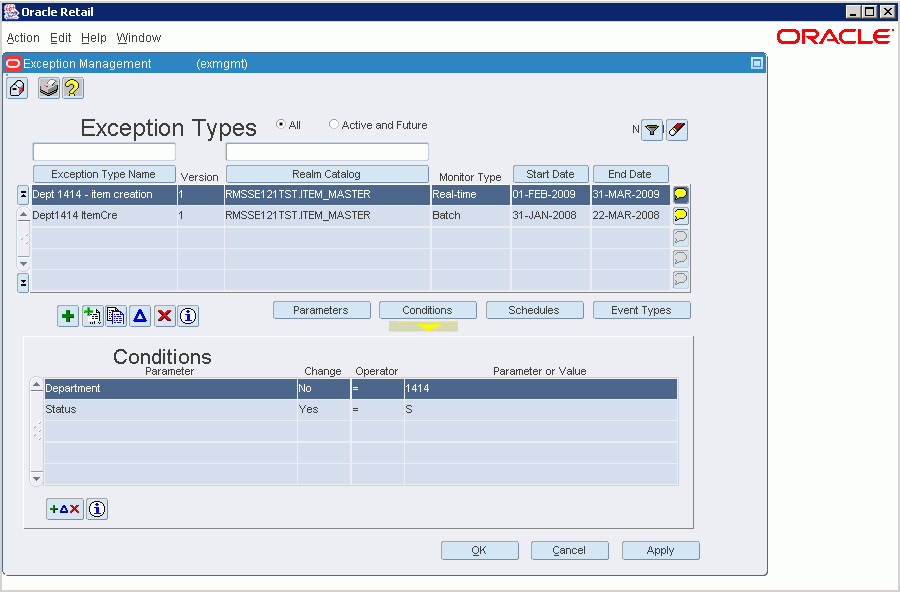Clear filter with the eraser icon
The image size is (900, 592).
[677, 130]
